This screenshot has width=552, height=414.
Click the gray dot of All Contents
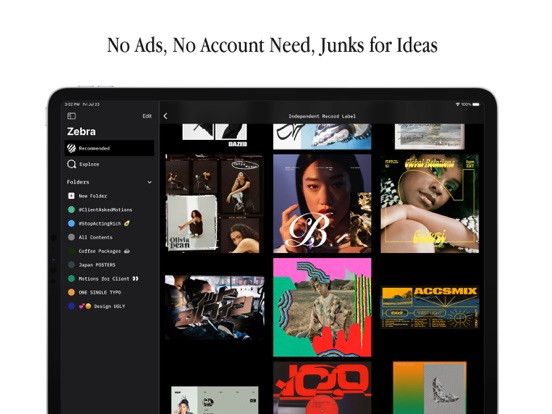pyautogui.click(x=71, y=237)
